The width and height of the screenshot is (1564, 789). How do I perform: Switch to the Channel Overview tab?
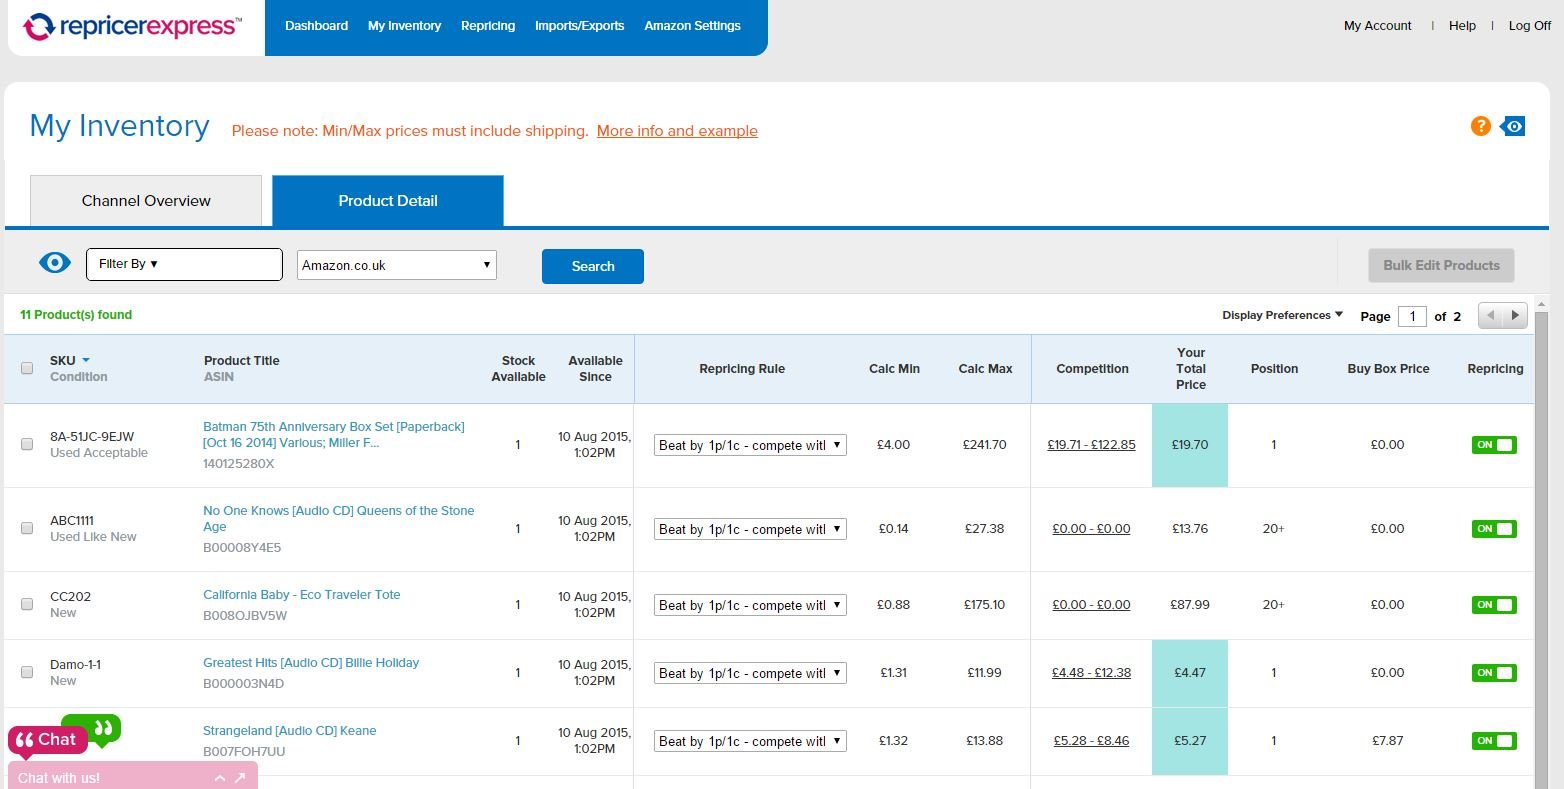145,200
